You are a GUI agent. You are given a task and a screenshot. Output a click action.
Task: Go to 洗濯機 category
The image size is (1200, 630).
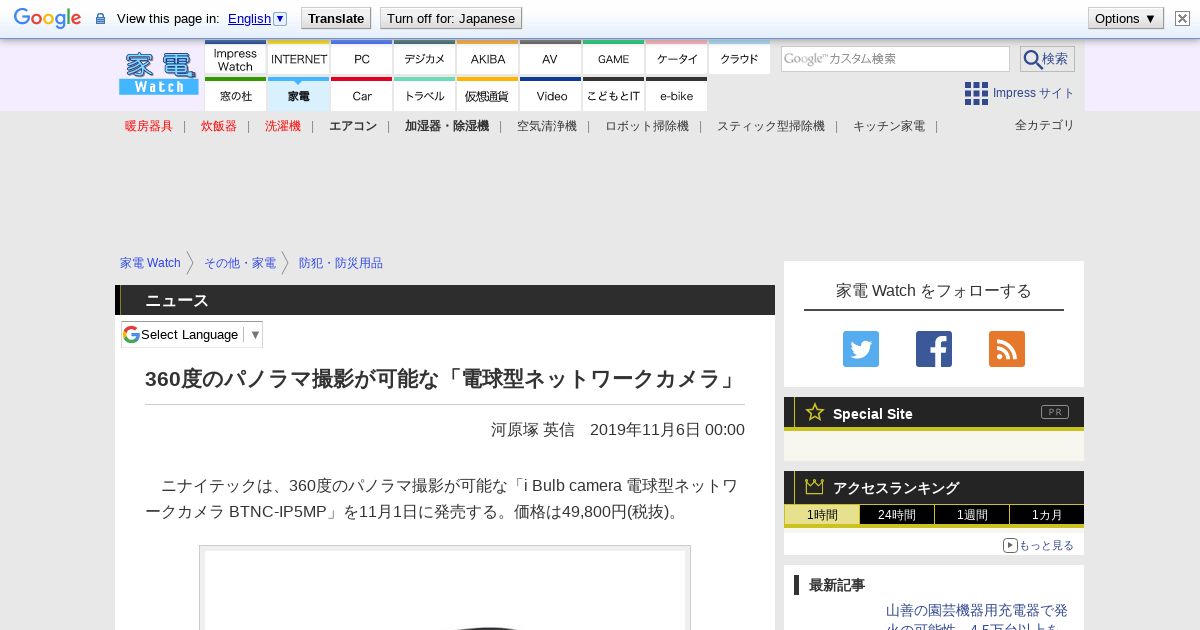(283, 126)
